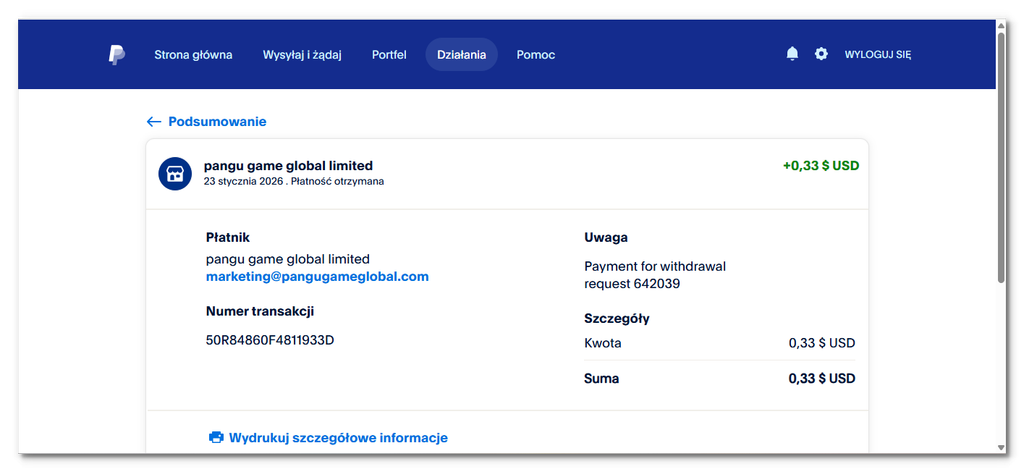This screenshot has height=472, width=1024.
Task: Click the Suma row label
Action: tap(601, 379)
